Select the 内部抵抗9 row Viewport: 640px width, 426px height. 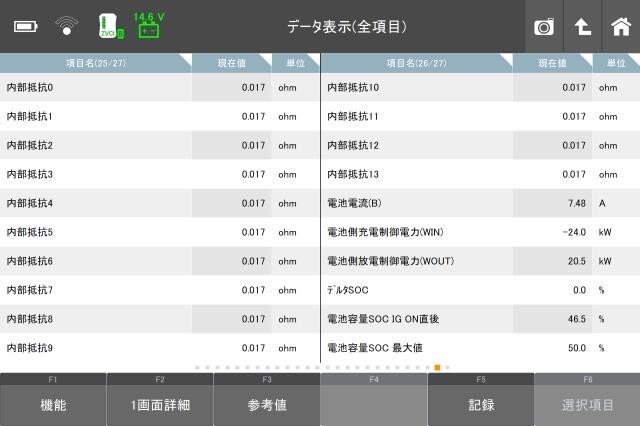[x=160, y=348]
